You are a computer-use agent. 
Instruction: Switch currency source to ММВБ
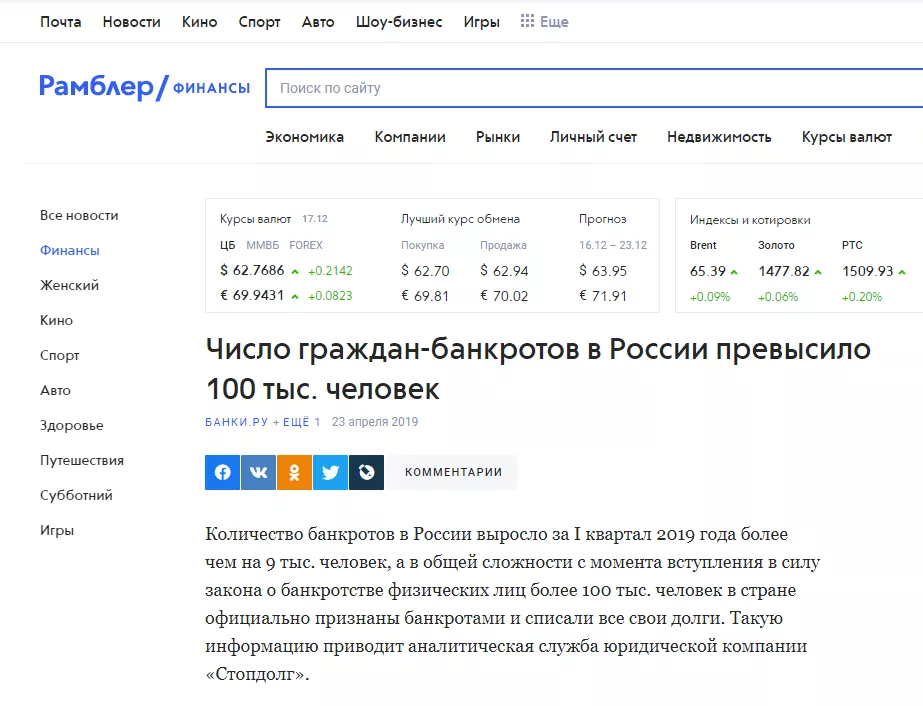click(263, 245)
